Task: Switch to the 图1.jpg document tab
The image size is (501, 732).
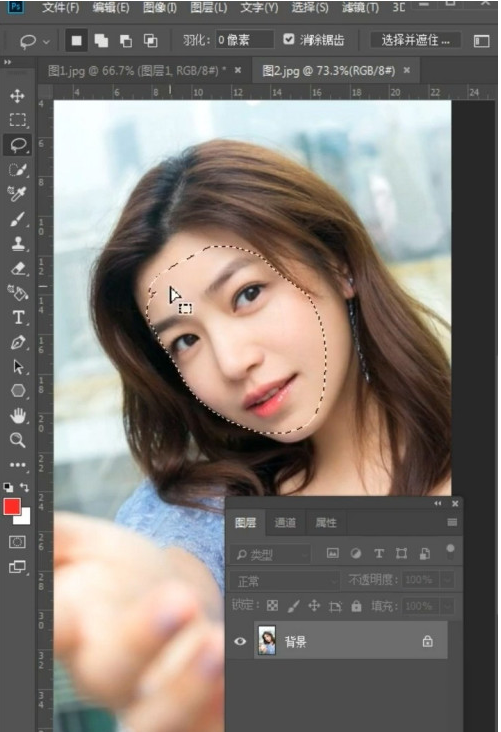Action: pyautogui.click(x=137, y=70)
